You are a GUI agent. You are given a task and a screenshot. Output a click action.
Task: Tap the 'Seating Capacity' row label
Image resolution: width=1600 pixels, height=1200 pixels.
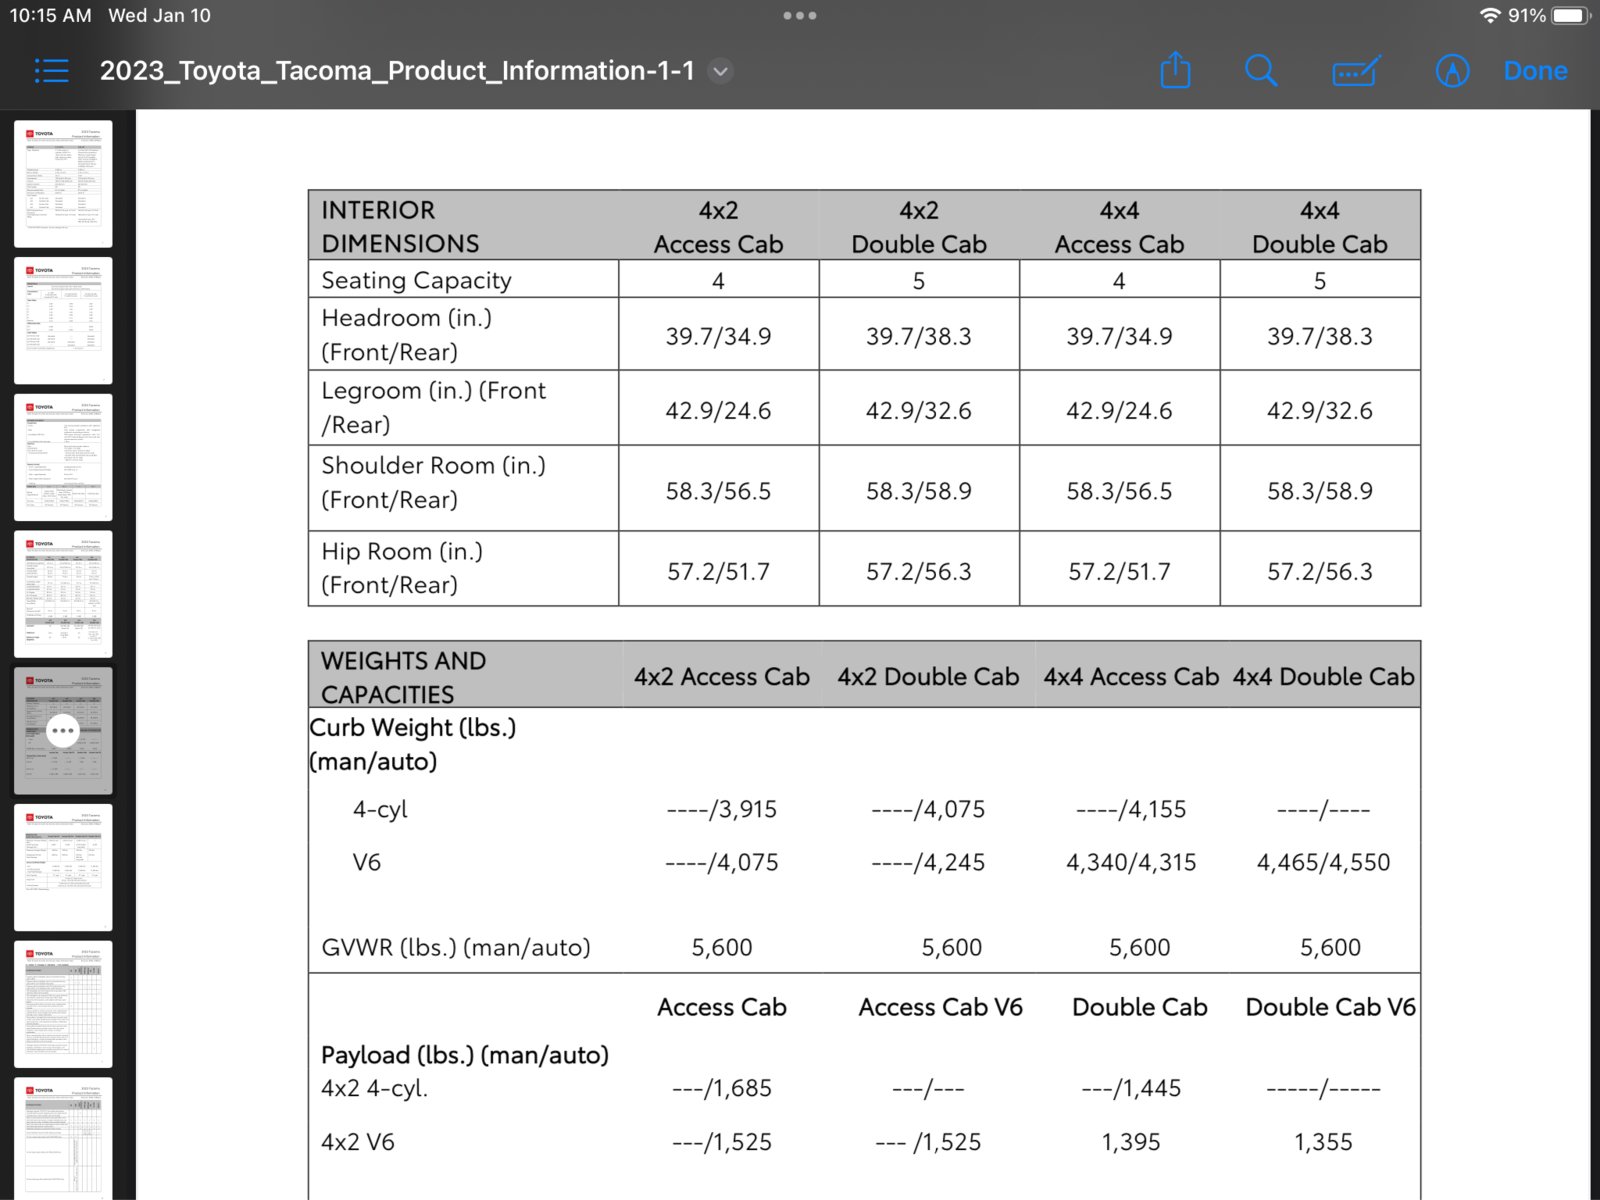pyautogui.click(x=416, y=280)
